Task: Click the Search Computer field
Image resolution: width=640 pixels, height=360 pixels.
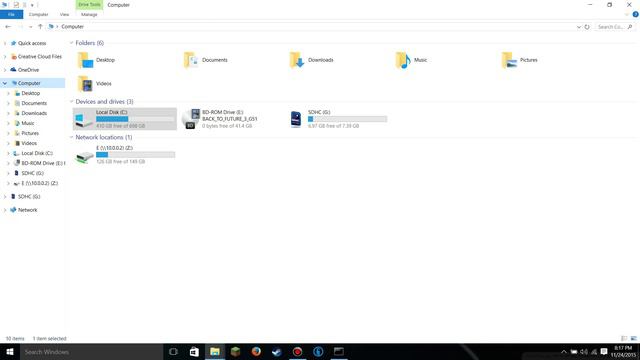Action: click(x=615, y=27)
